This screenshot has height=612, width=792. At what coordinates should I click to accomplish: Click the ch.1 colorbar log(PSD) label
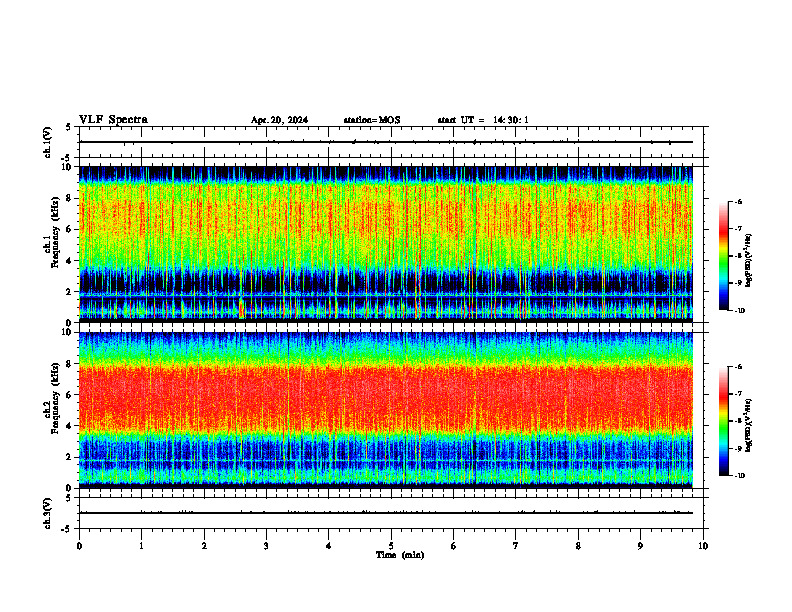tap(749, 261)
